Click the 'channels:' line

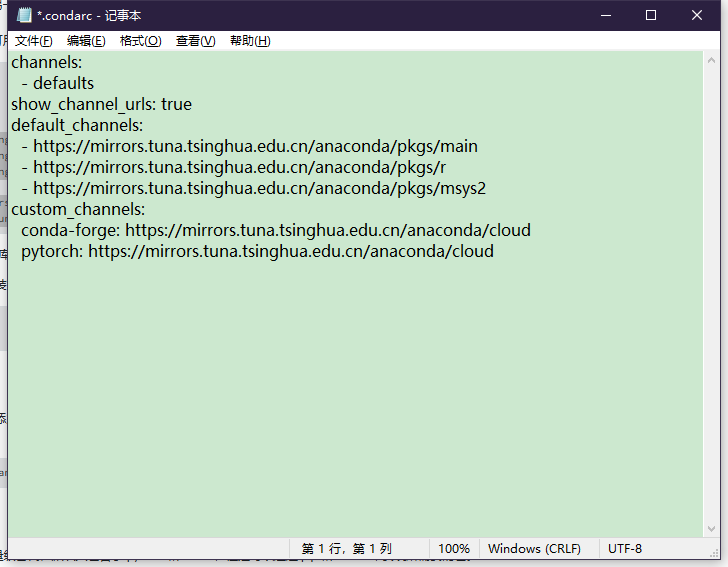tap(46, 62)
